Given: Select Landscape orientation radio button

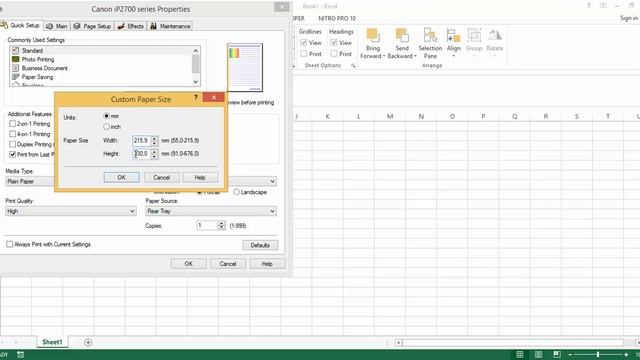Looking at the screenshot, I should [237, 192].
